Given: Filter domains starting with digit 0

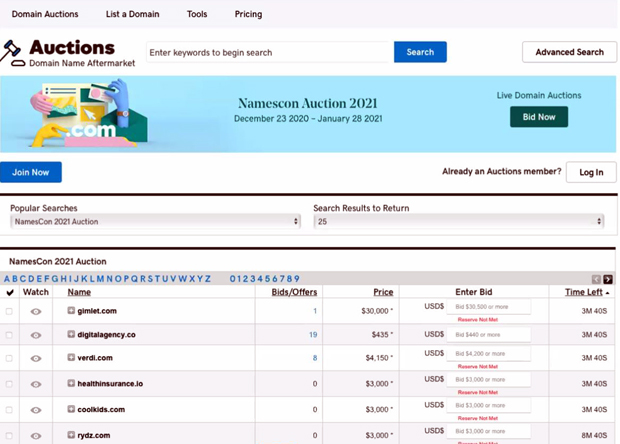Looking at the screenshot, I should [x=233, y=279].
